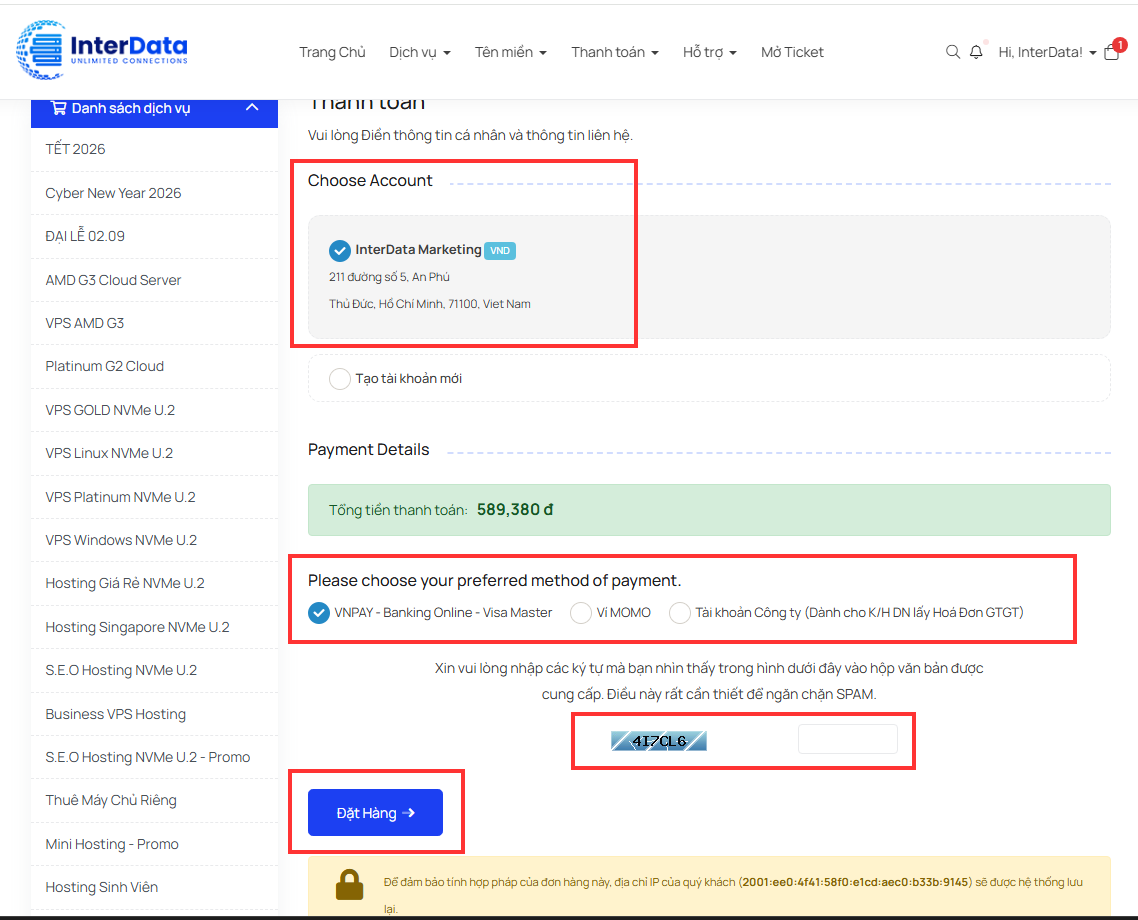The image size is (1138, 920).
Task: Click the logged IP address text
Action: pyautogui.click(x=855, y=882)
